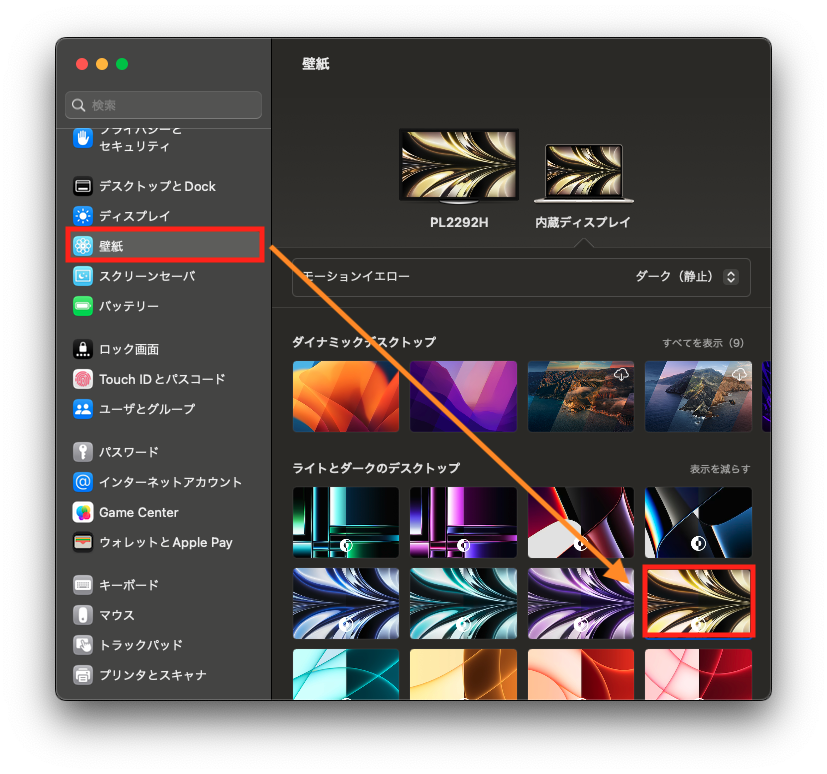Select the cyan circles wallpaper in bottom row
The image size is (827, 774).
tap(346, 674)
